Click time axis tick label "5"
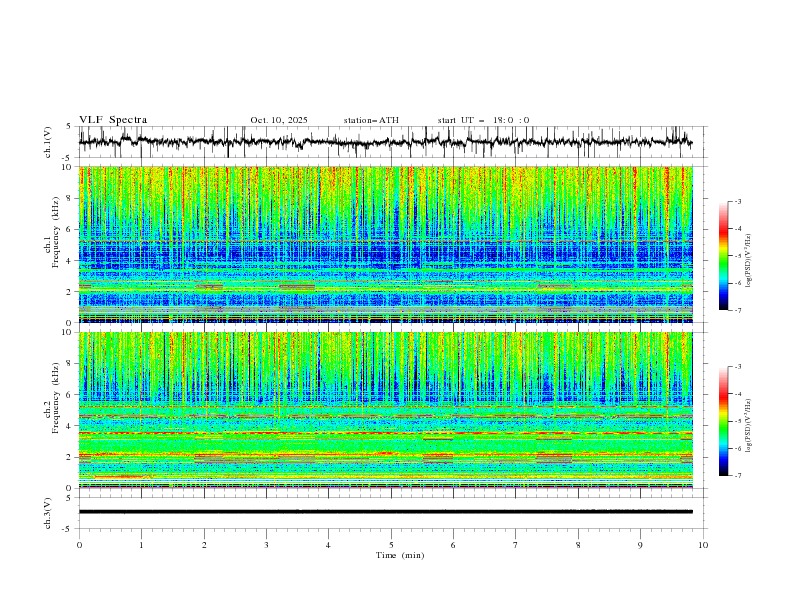 click(391, 545)
